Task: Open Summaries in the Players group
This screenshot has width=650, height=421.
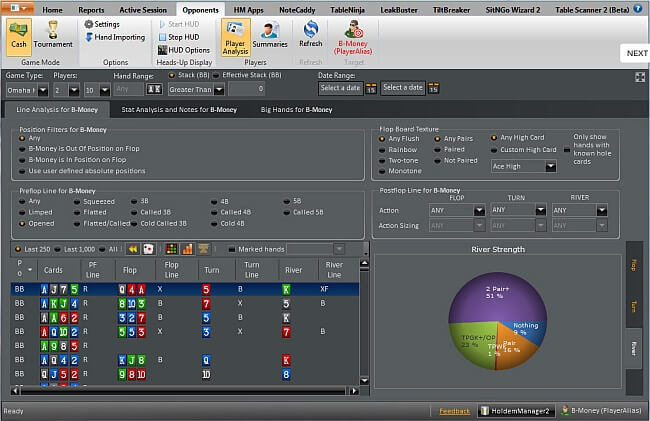Action: tap(270, 34)
